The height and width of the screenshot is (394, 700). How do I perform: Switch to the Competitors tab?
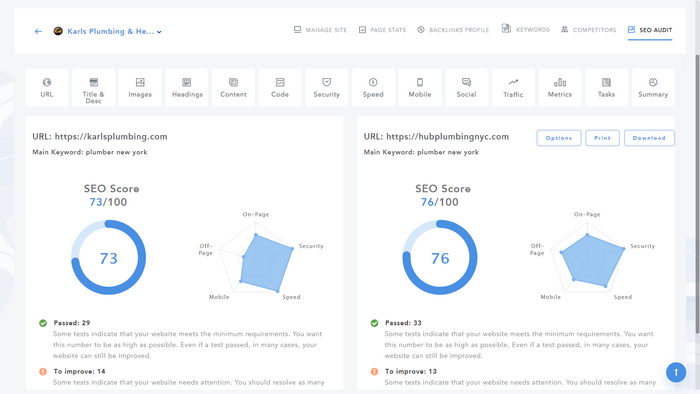click(589, 30)
